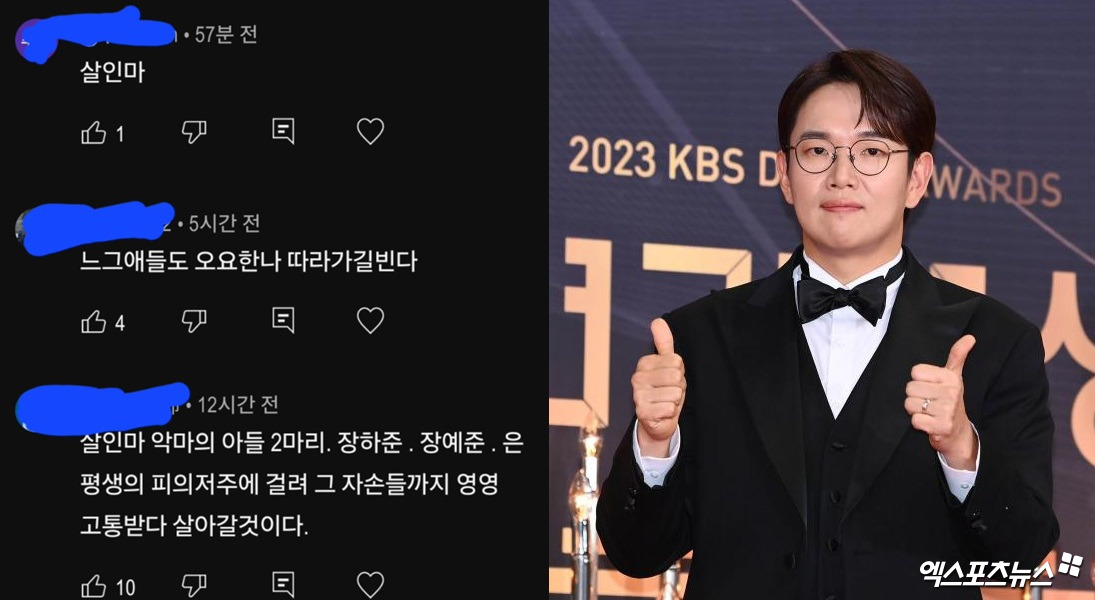Open reply box for 5시간 전 comment

click(283, 321)
